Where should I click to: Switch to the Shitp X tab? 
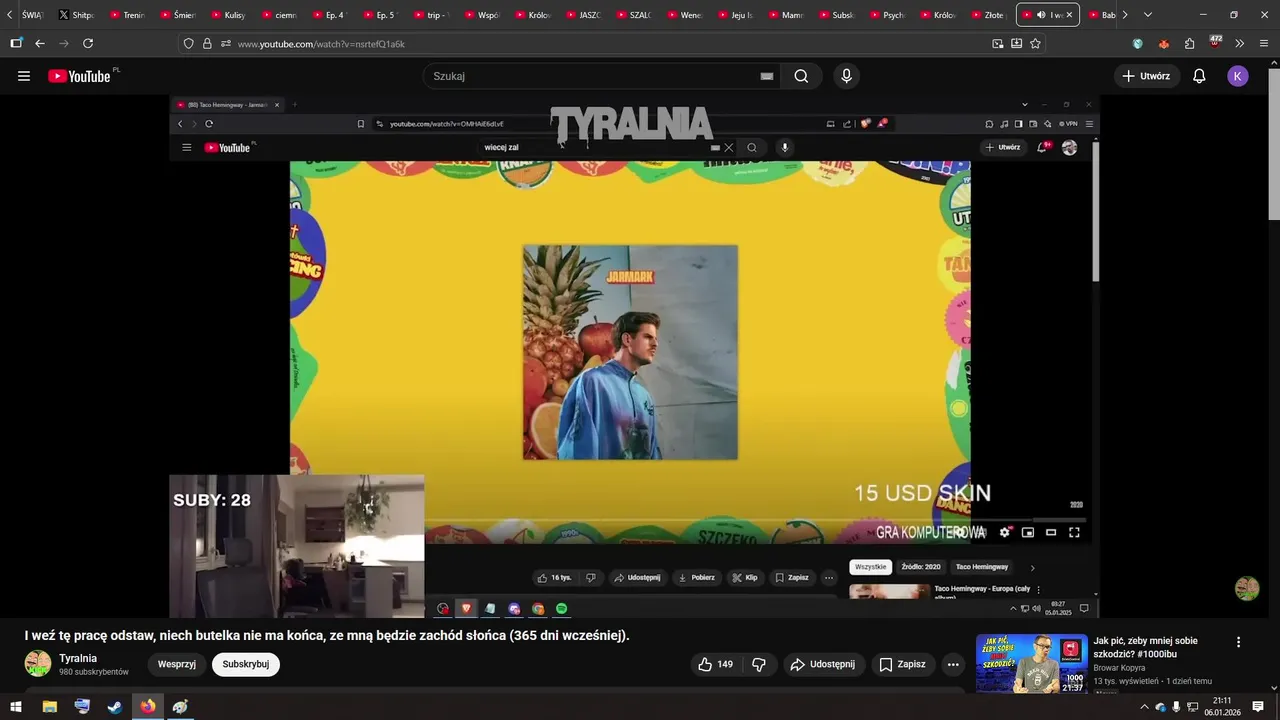(76, 15)
